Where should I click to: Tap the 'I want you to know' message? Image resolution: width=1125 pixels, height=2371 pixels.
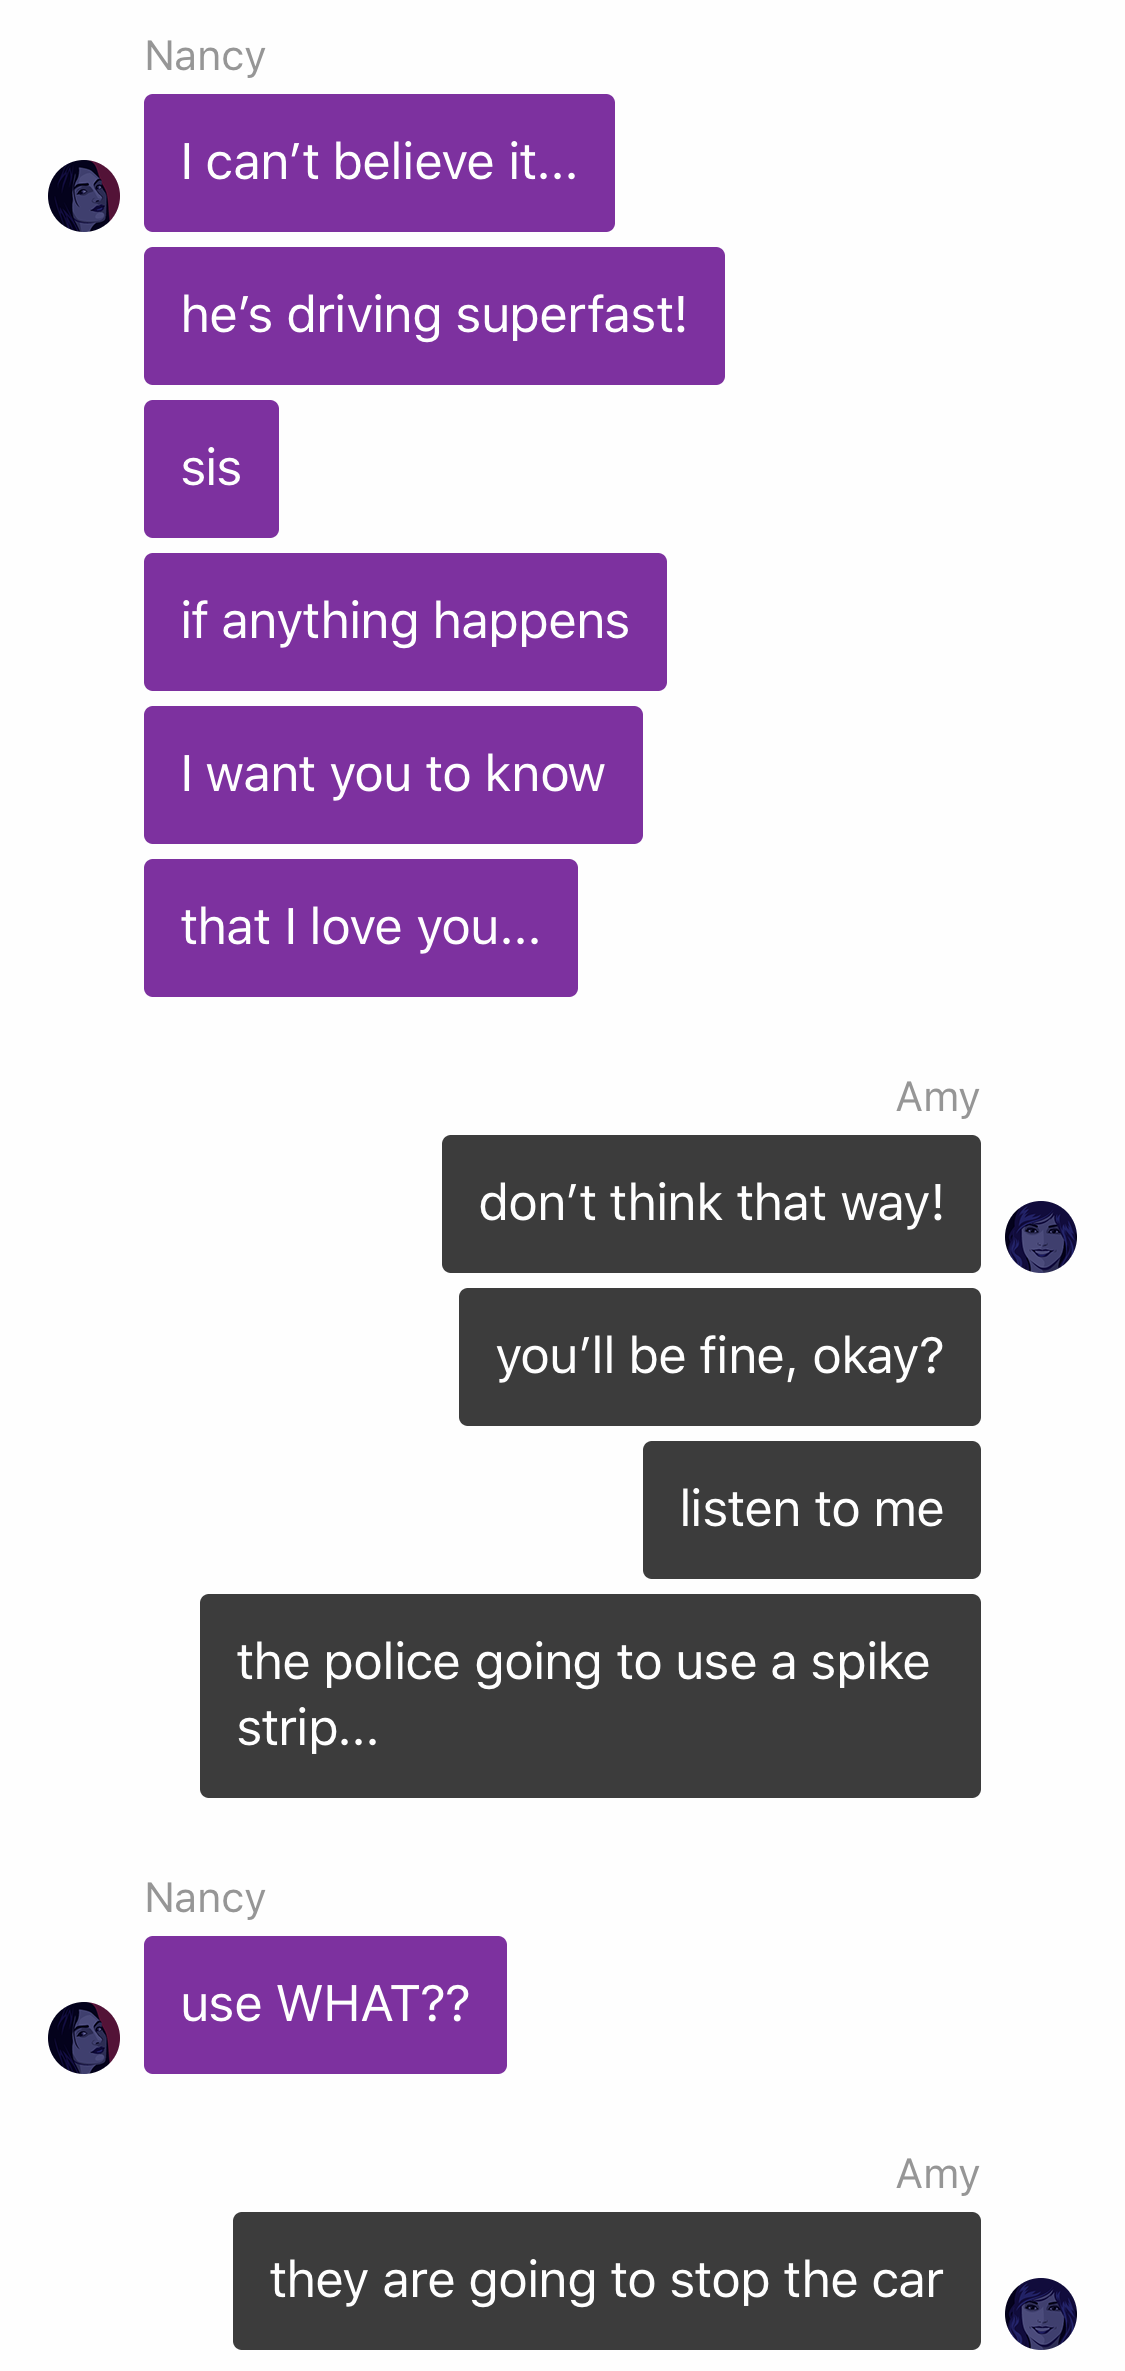coord(393,775)
